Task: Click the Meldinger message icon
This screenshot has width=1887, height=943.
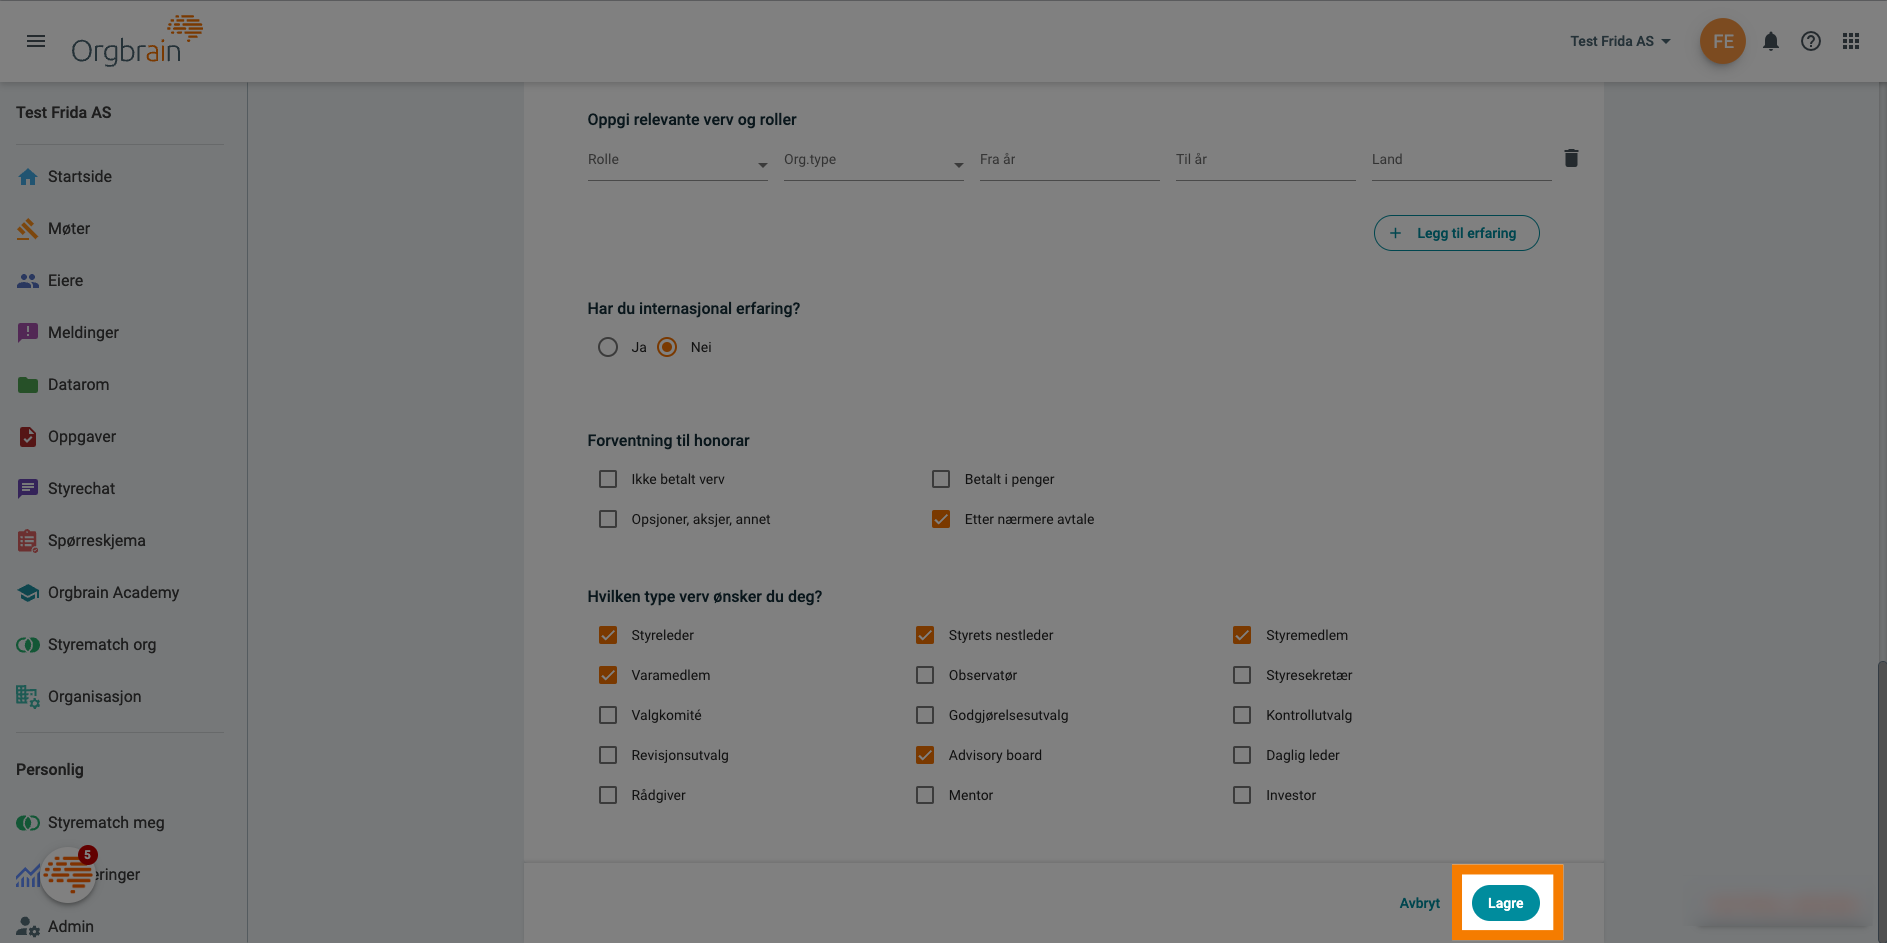Action: point(28,333)
